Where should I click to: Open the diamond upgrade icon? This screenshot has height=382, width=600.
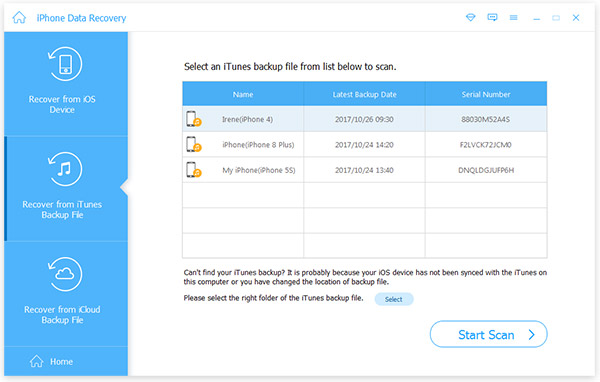coord(470,18)
